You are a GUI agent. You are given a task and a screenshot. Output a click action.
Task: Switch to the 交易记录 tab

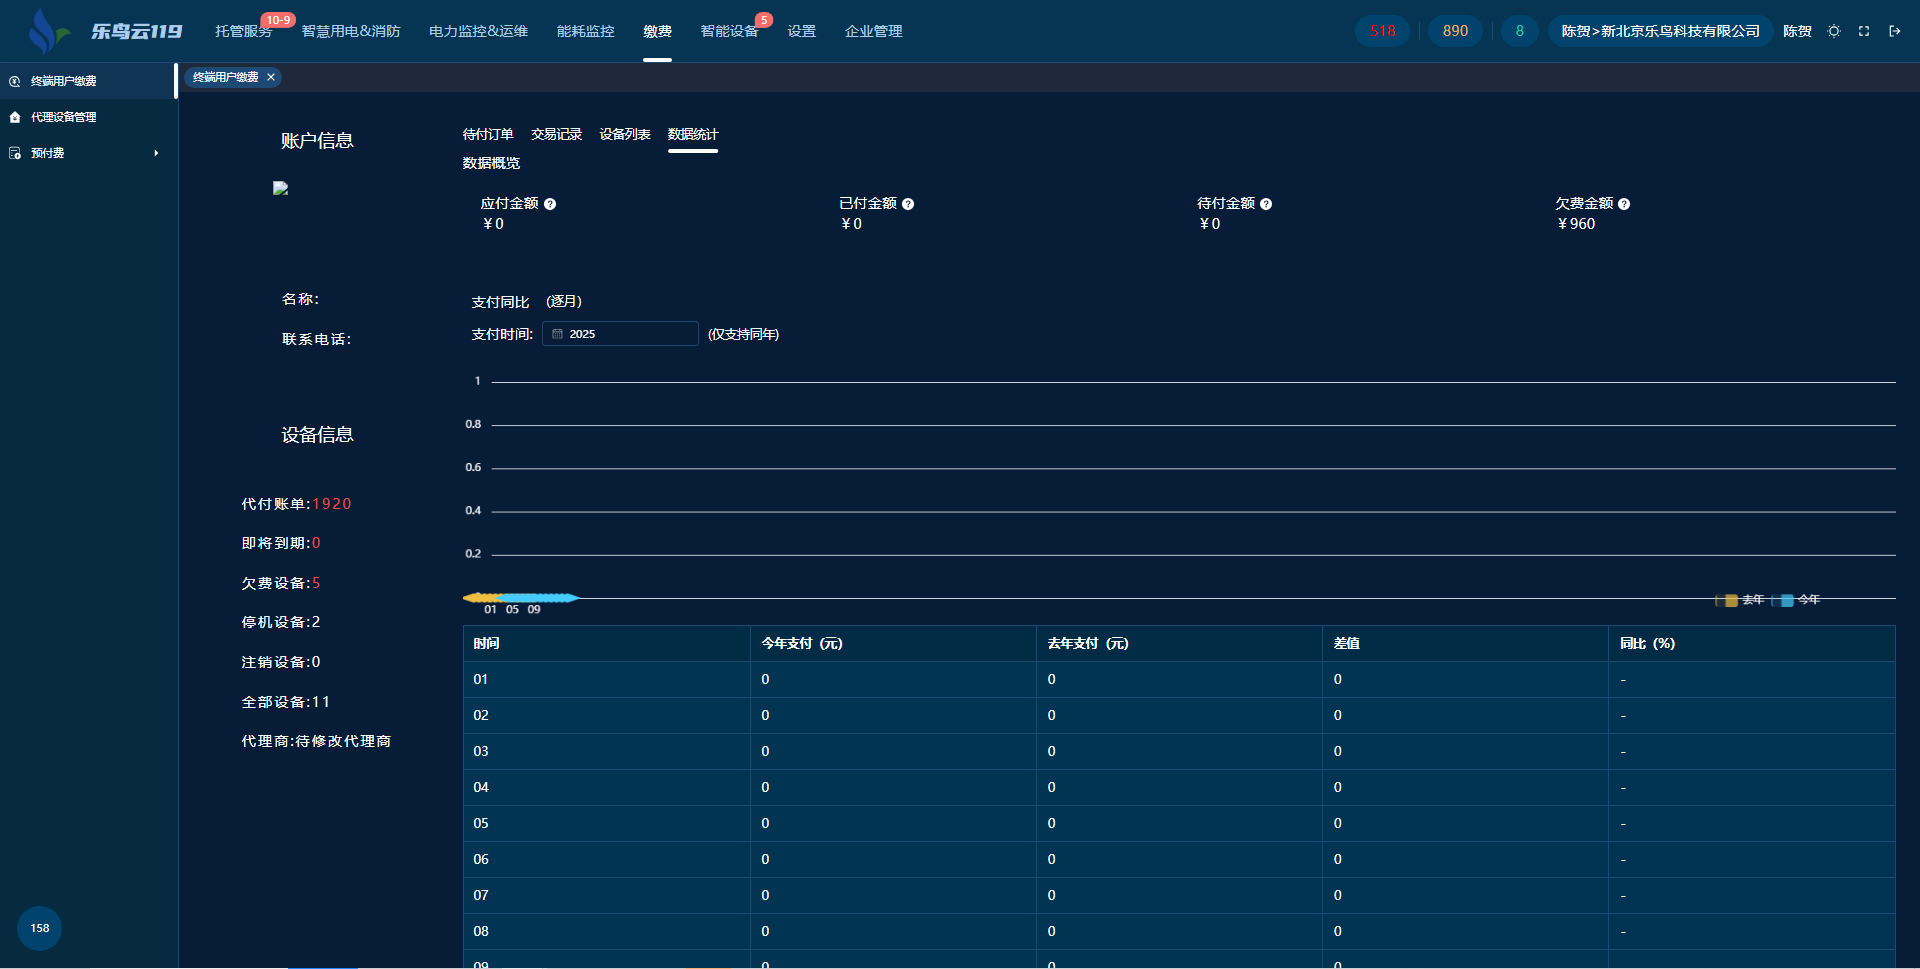pyautogui.click(x=556, y=134)
